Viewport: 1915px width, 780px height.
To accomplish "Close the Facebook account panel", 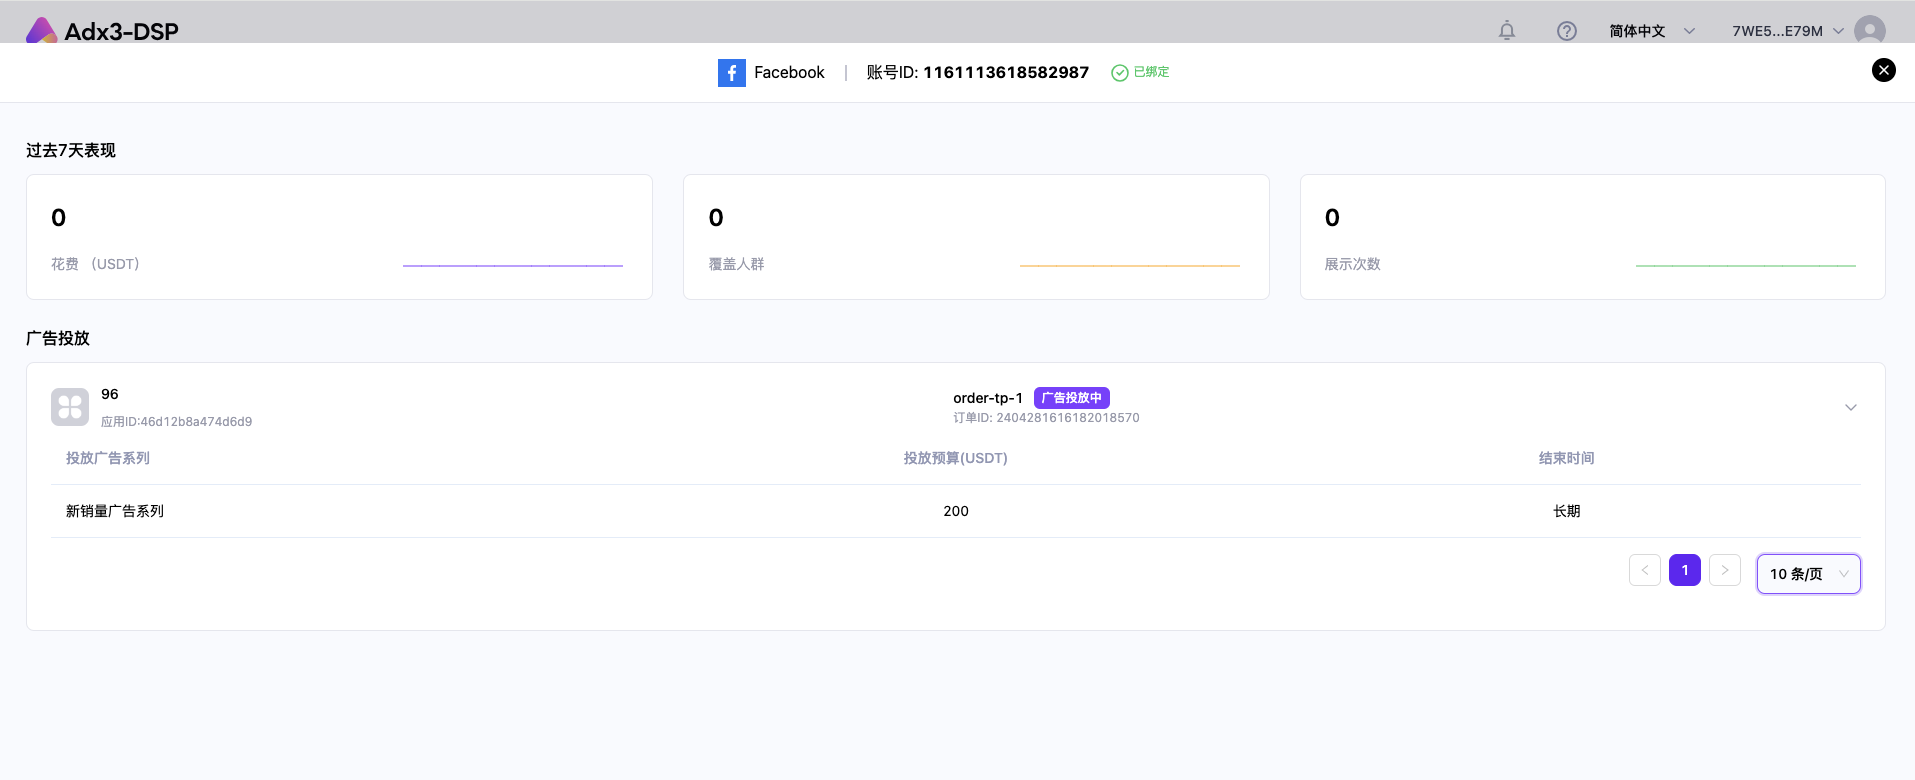I will 1883,70.
